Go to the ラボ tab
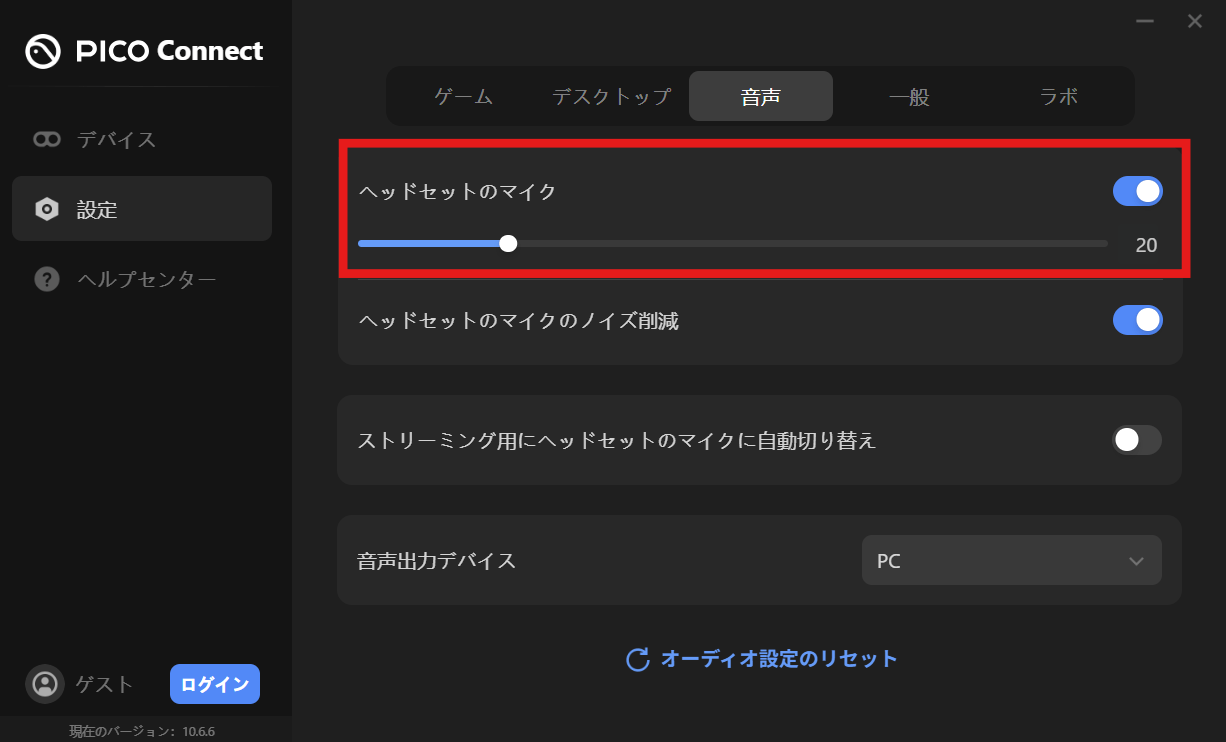This screenshot has height=742, width=1226. click(1058, 97)
